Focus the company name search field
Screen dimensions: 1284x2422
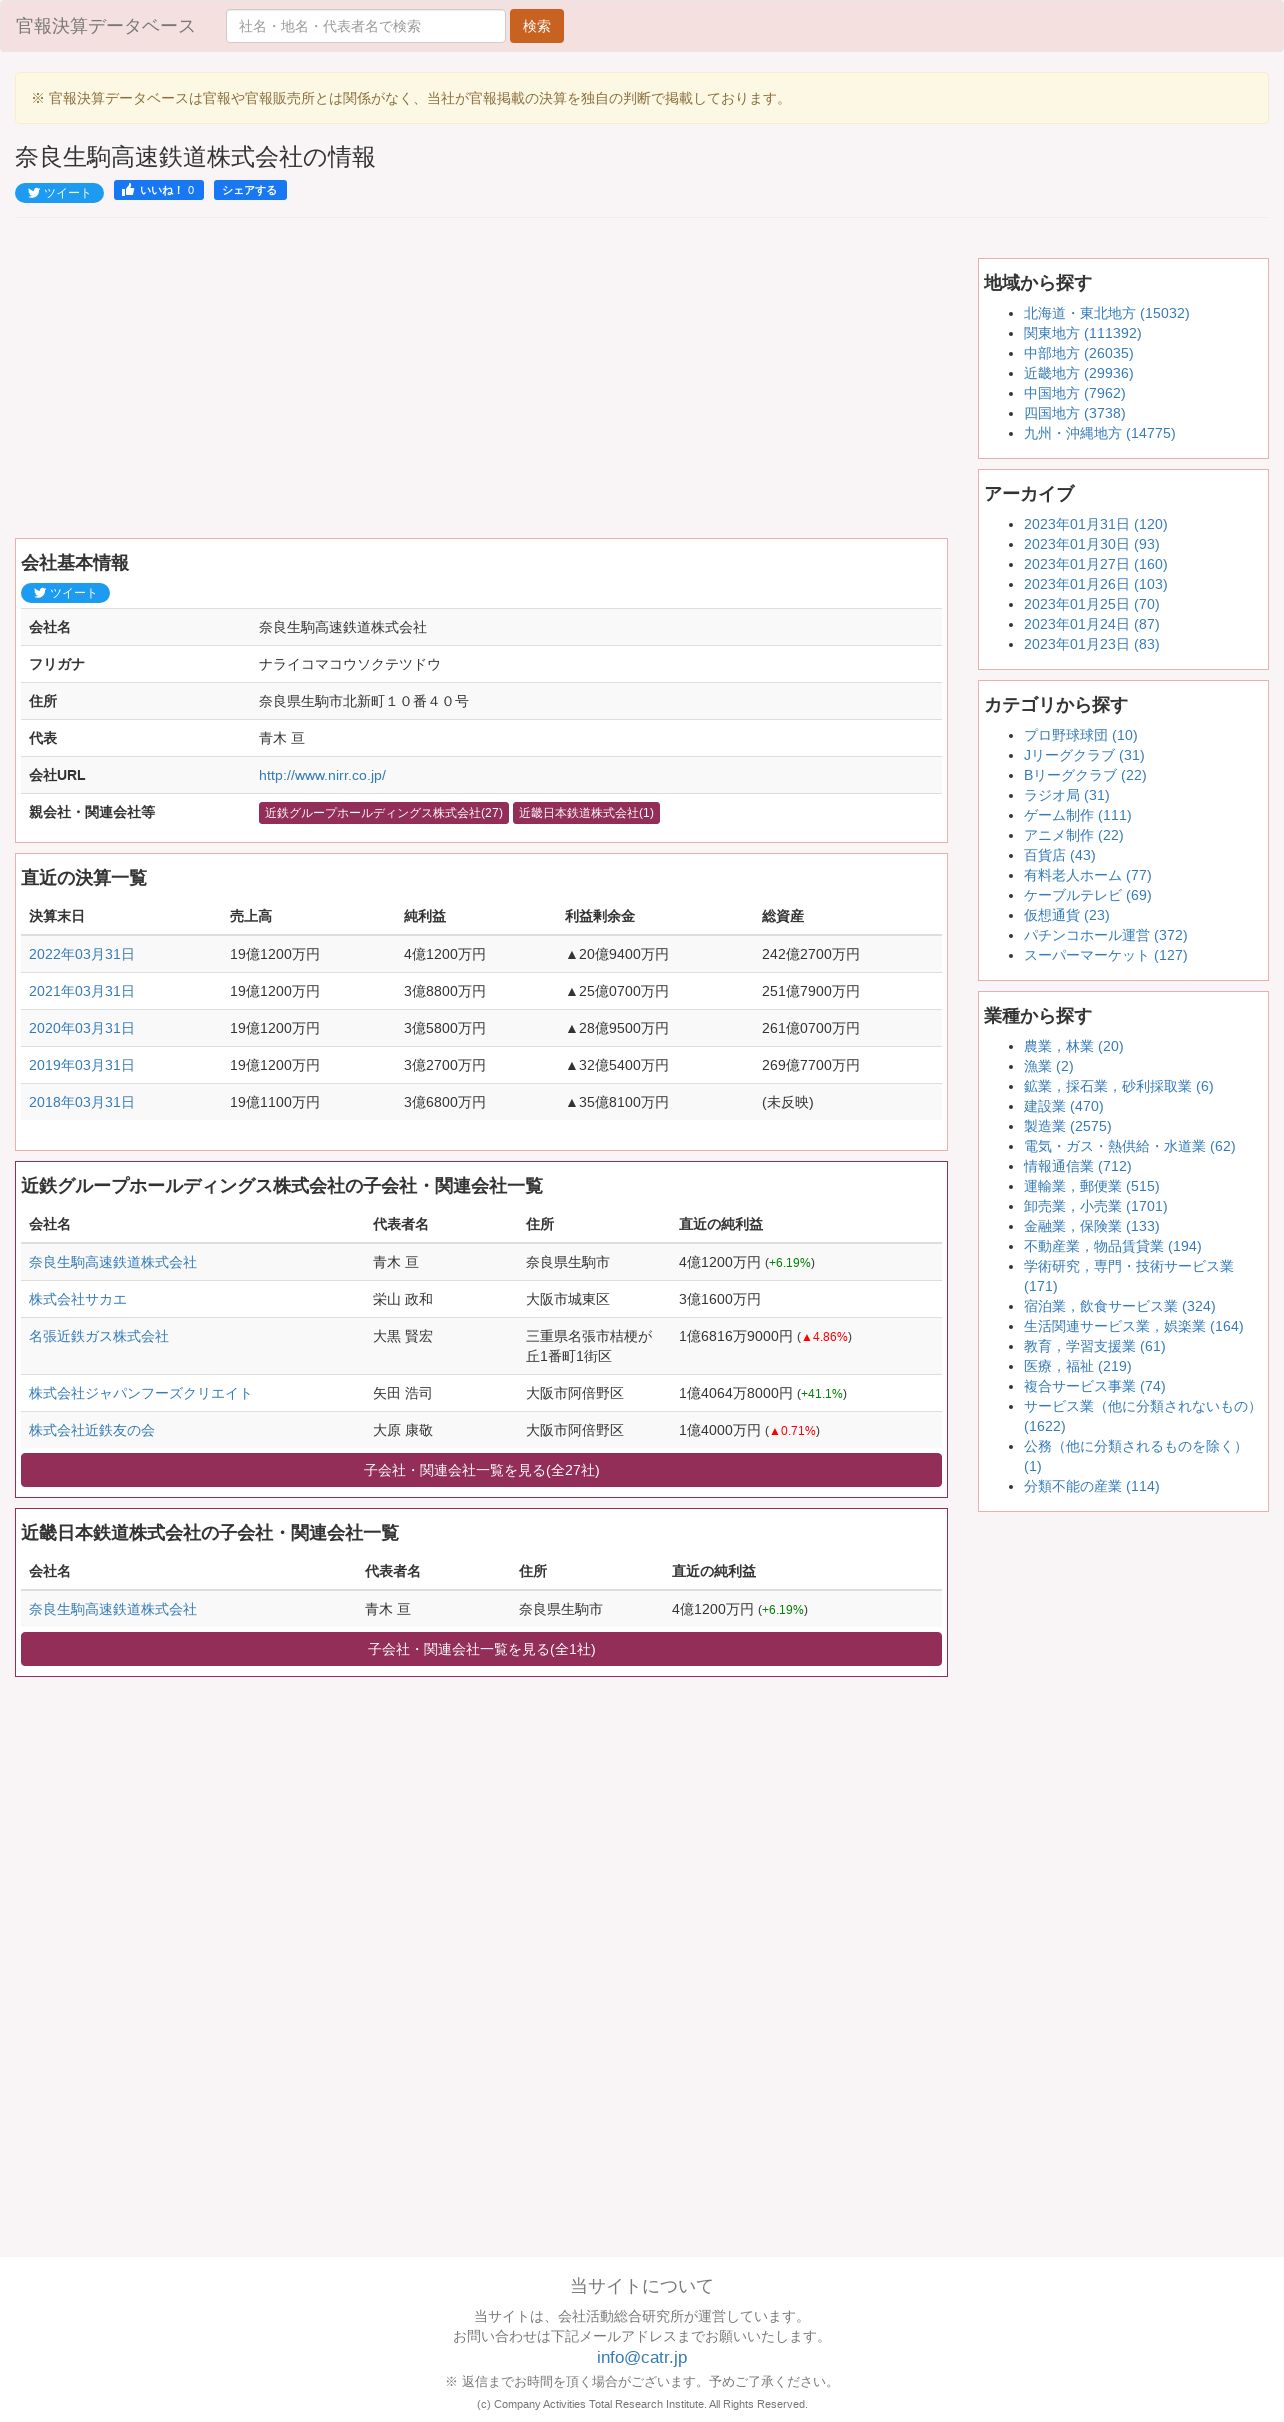tap(366, 26)
